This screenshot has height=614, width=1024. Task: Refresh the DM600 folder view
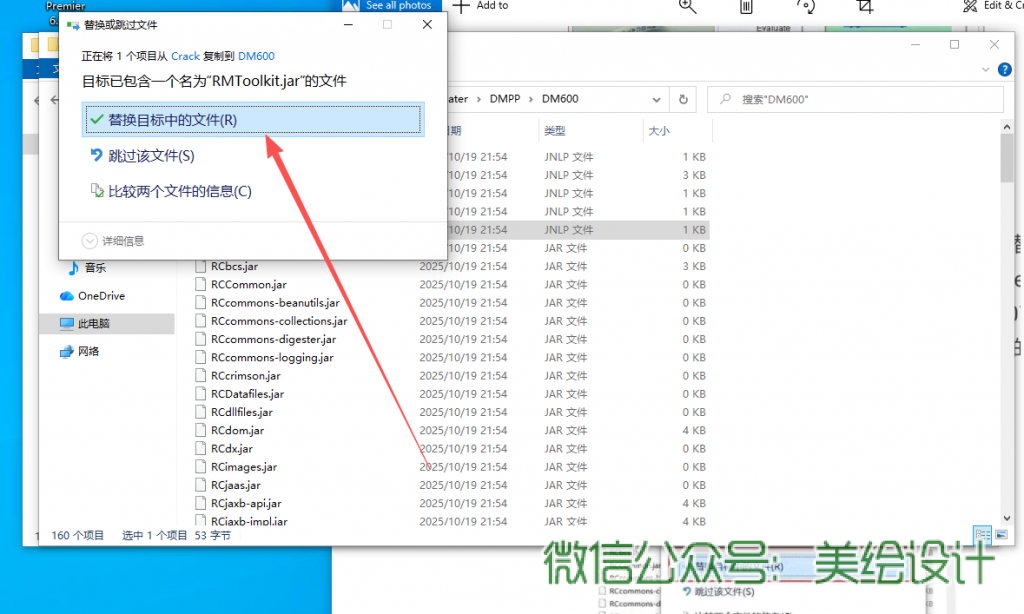[x=683, y=99]
